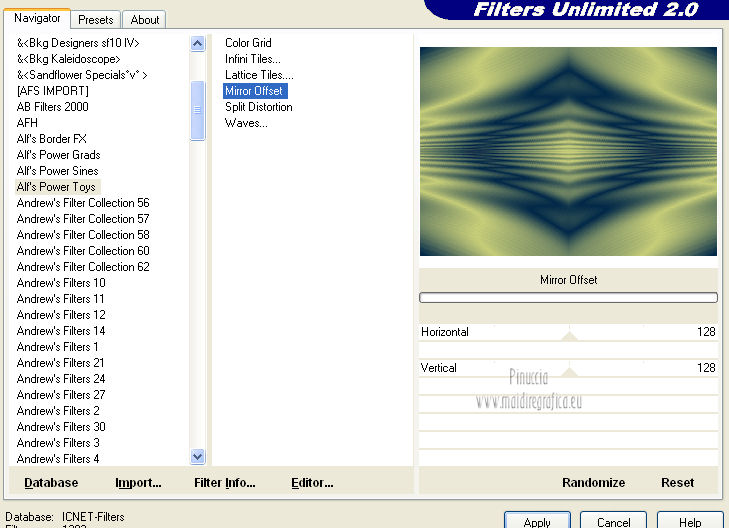Select &<Bkg Kaleidoscope> category

point(69,59)
